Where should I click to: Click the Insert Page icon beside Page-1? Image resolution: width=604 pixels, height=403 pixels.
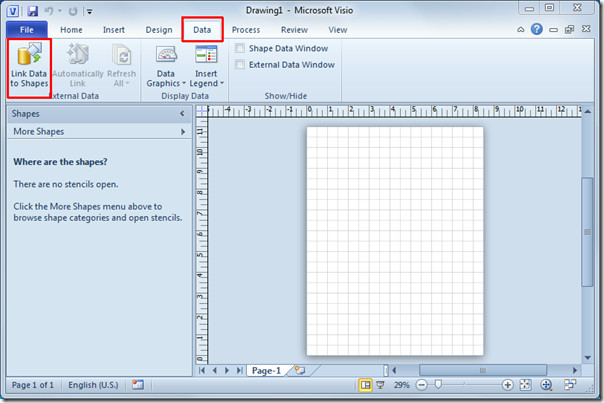(300, 370)
